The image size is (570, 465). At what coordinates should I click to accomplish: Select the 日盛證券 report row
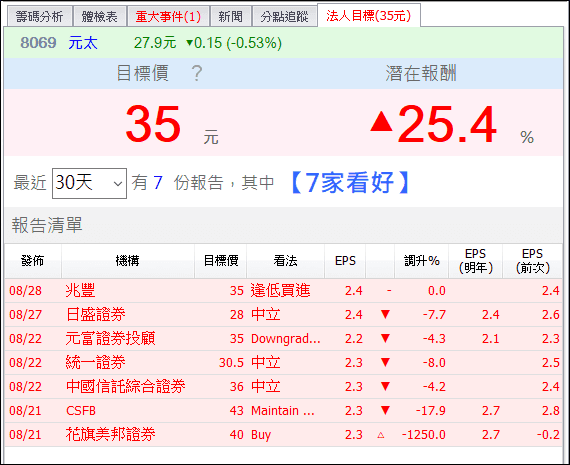coord(284,315)
